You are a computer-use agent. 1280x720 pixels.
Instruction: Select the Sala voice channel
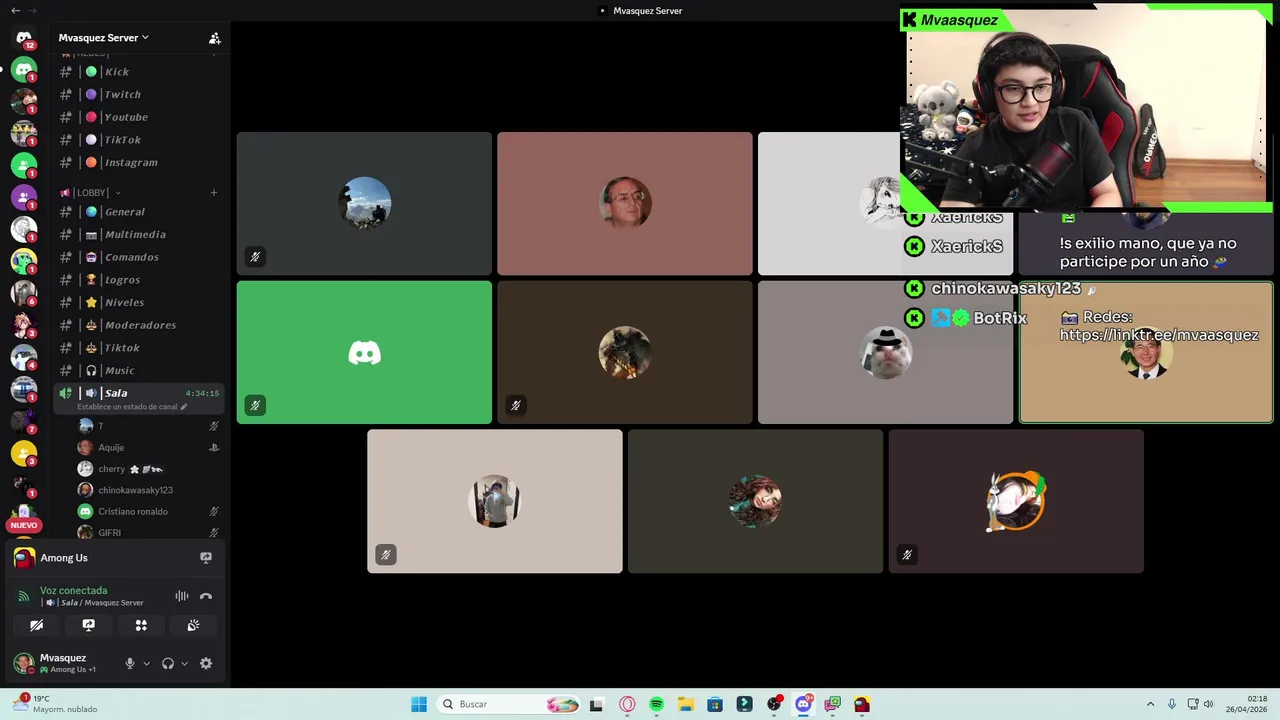[x=138, y=397]
